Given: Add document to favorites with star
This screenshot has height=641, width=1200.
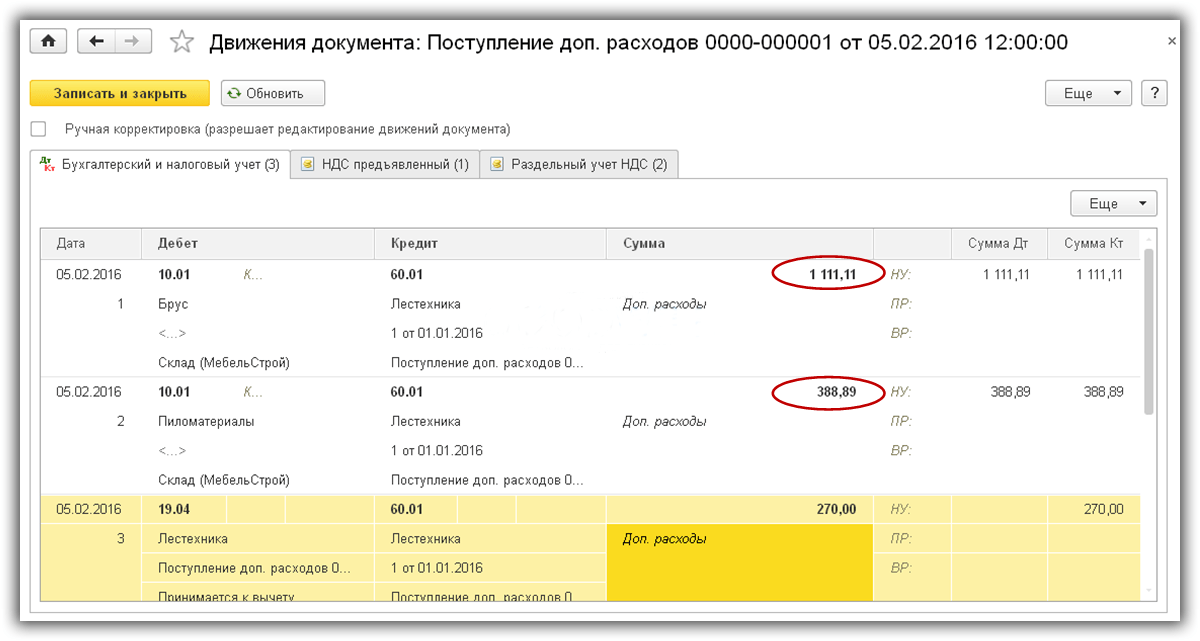Looking at the screenshot, I should 181,42.
